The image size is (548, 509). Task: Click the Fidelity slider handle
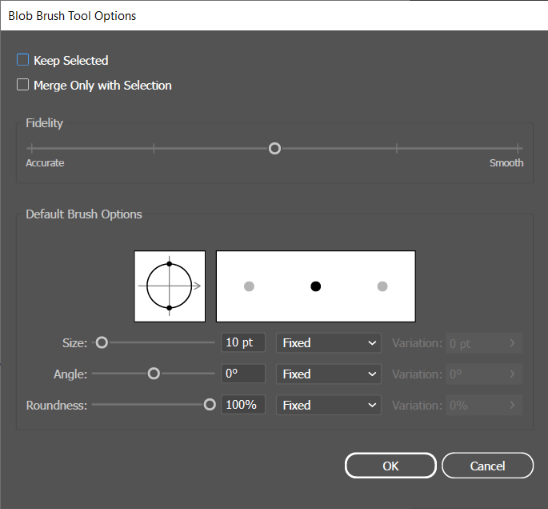pyautogui.click(x=275, y=148)
